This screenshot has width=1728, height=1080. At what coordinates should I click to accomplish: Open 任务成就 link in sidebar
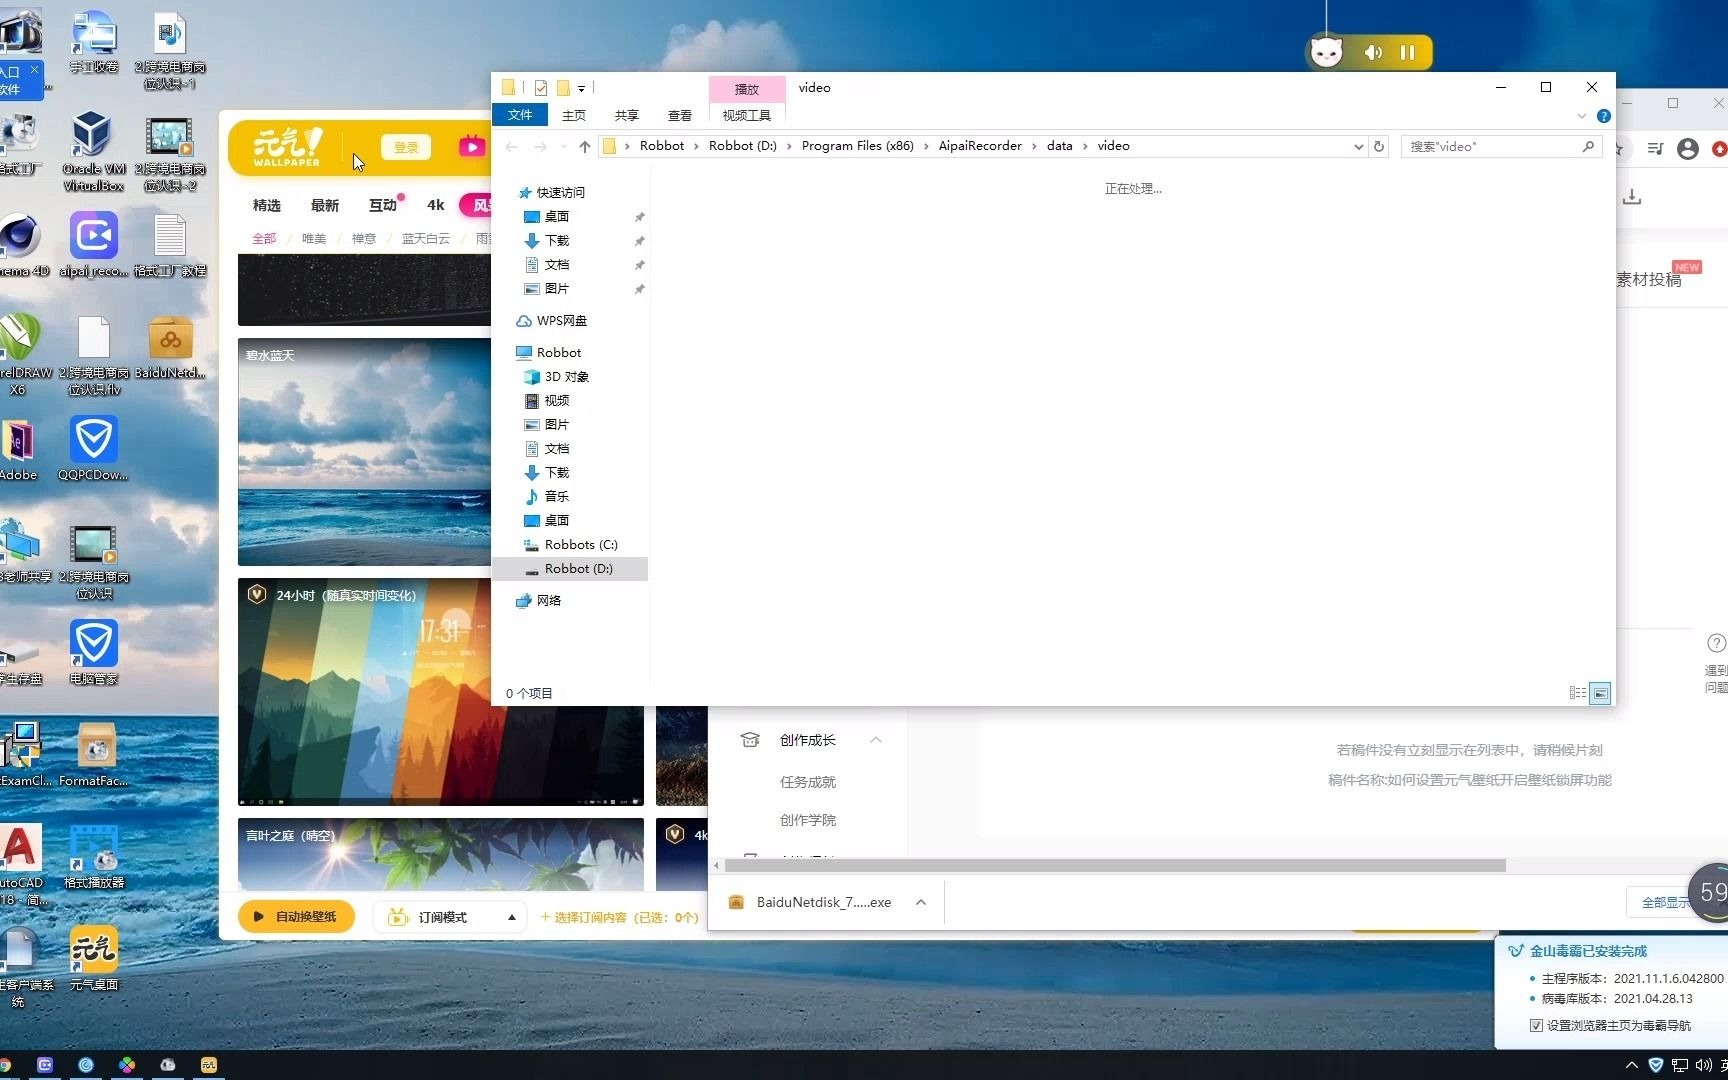[808, 782]
